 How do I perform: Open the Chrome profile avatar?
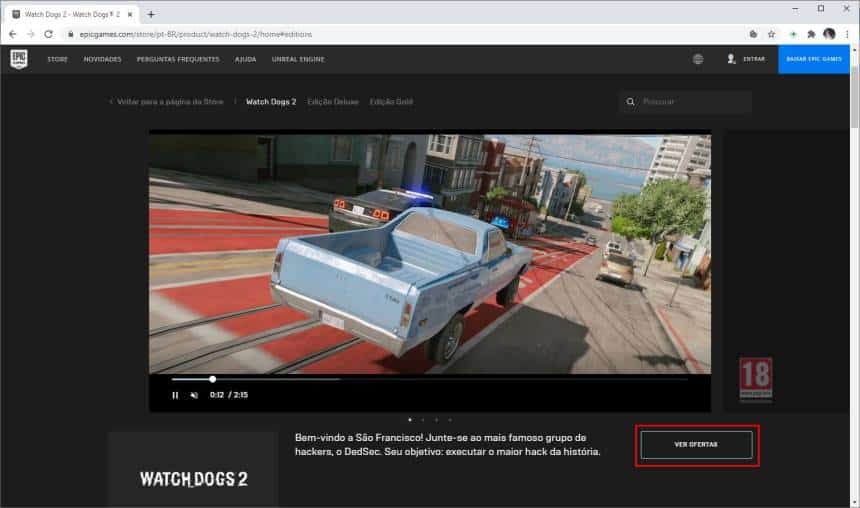(829, 34)
